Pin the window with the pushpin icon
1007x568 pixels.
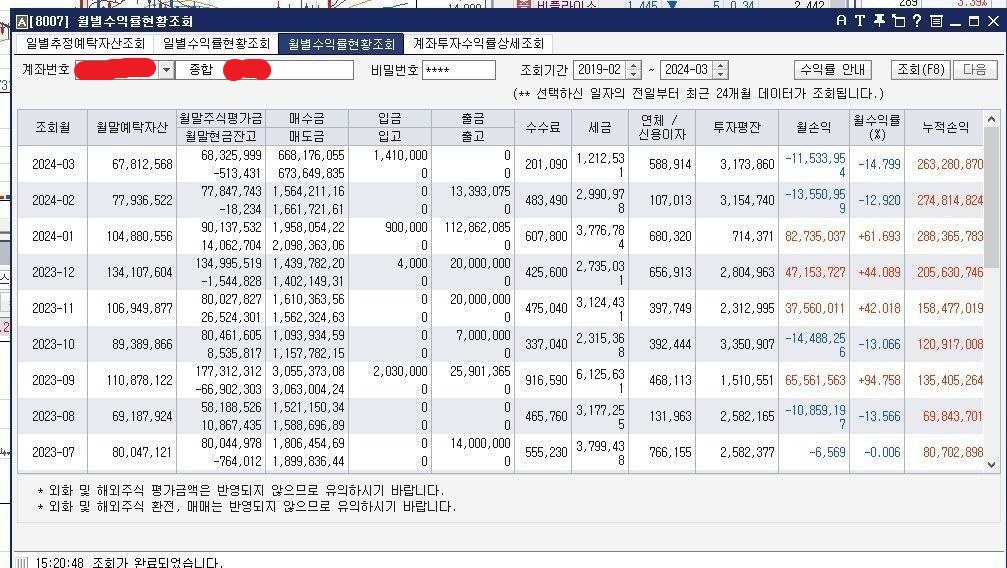(879, 21)
